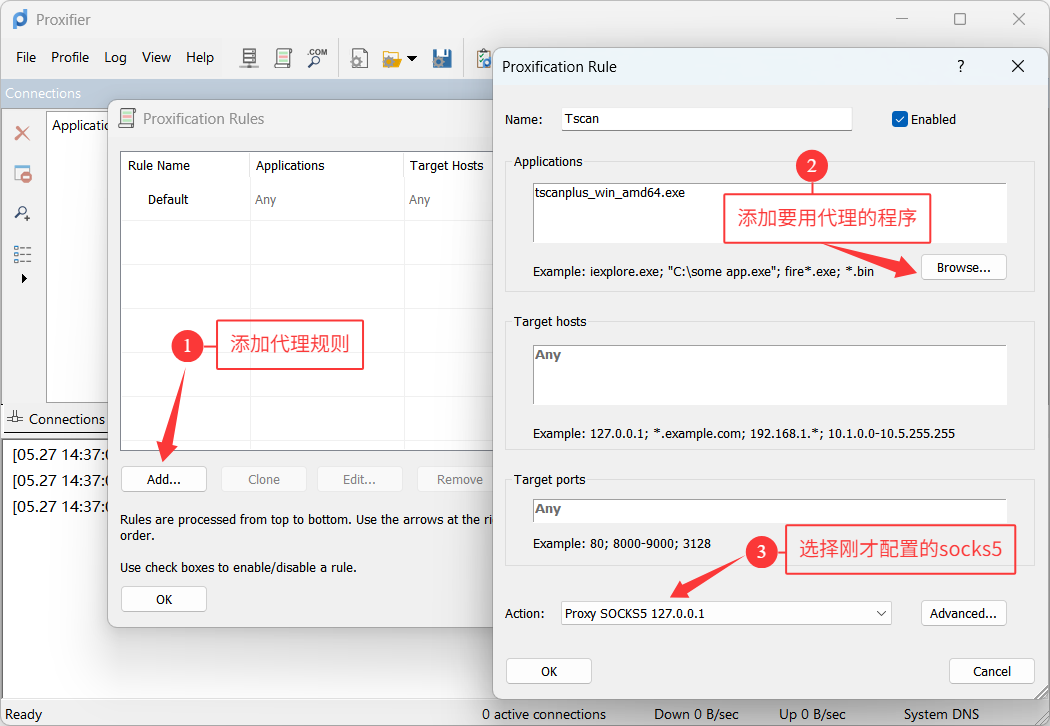Click the magnifier with plus sidebar icon

pos(22,214)
